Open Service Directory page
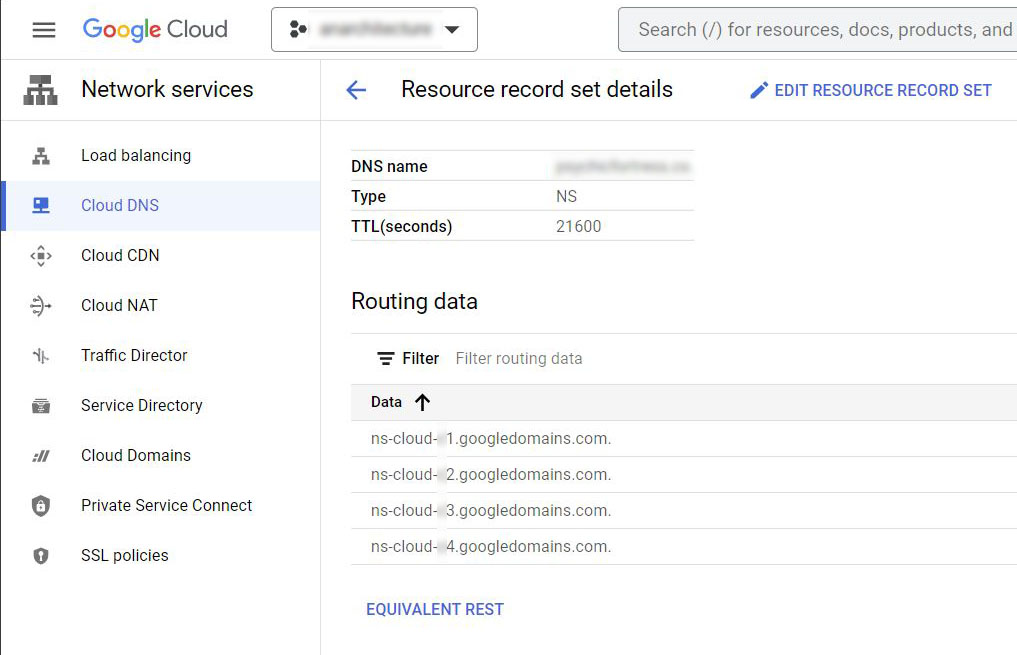 142,405
